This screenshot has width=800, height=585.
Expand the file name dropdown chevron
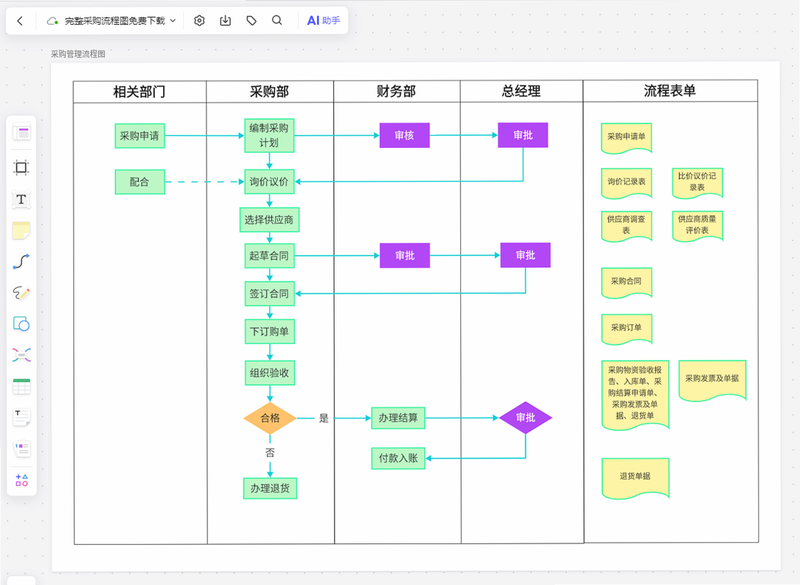coord(172,21)
